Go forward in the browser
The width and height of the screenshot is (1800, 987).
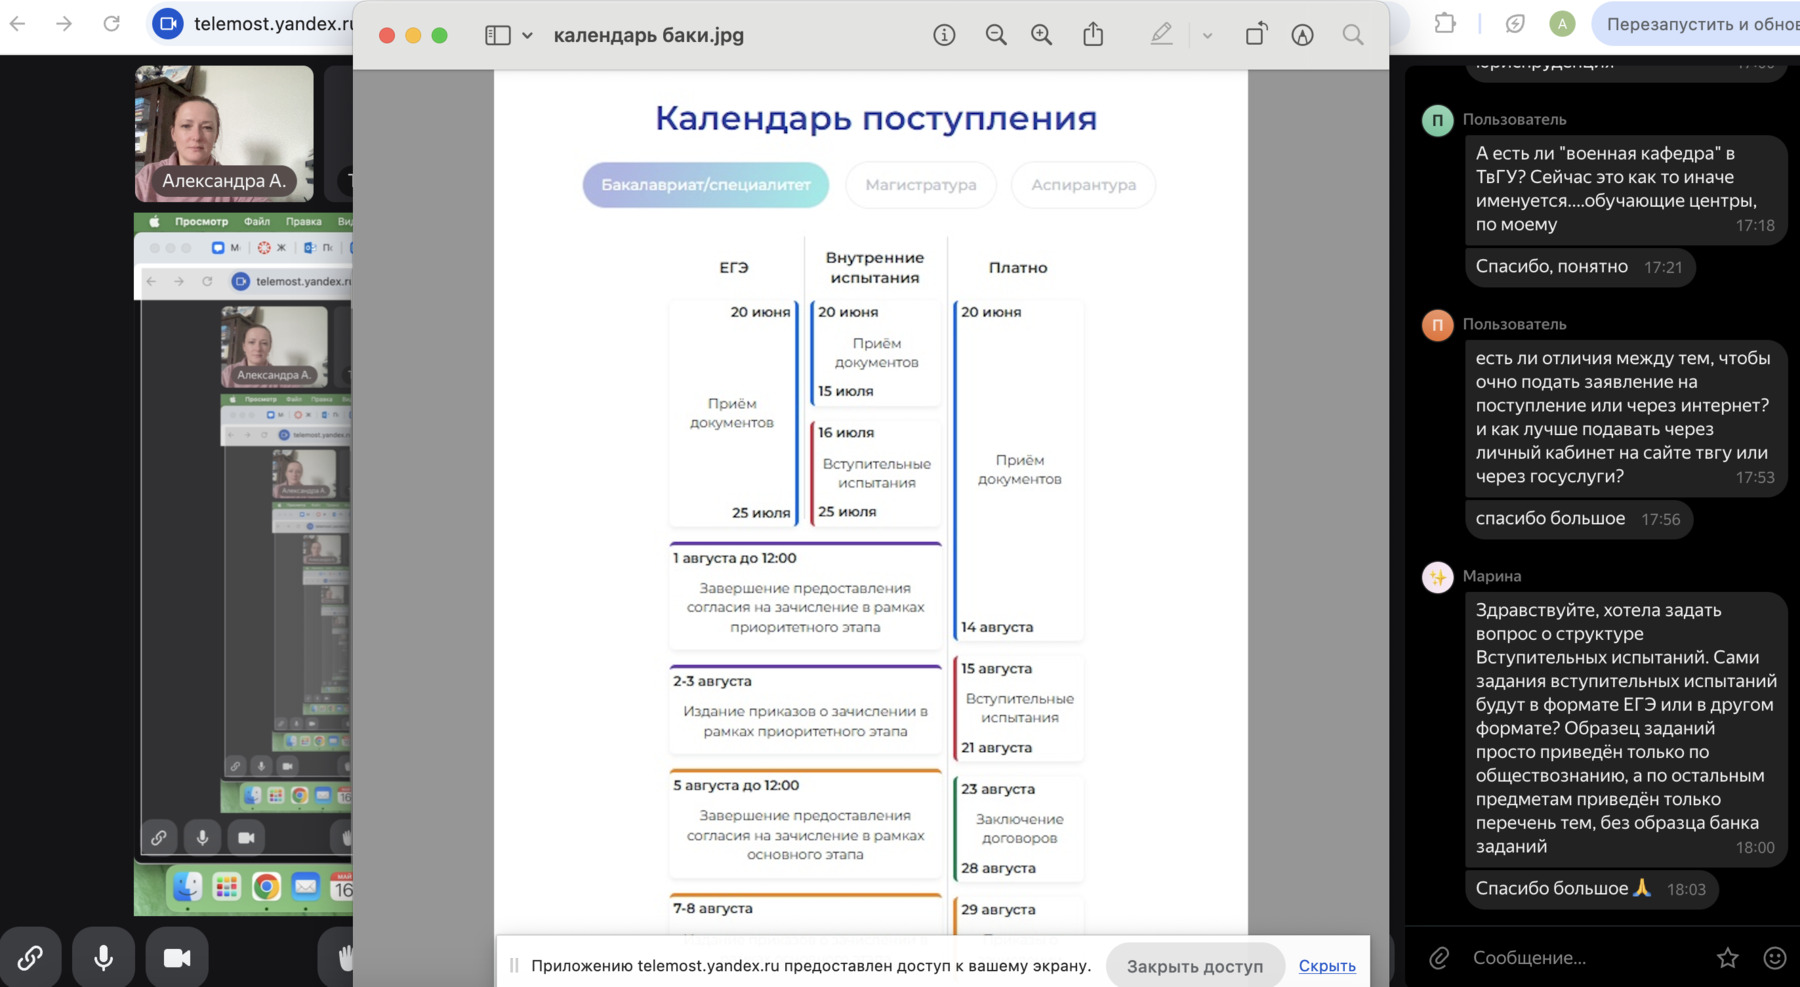pos(64,23)
